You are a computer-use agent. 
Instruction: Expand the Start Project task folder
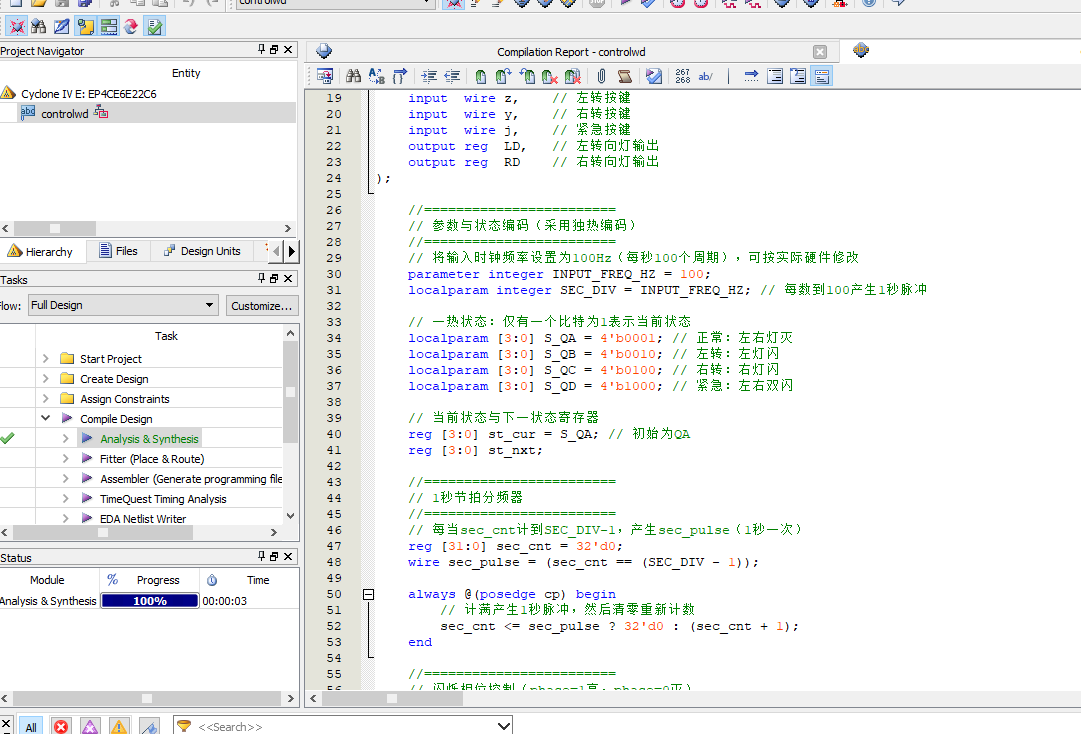[x=46, y=358]
